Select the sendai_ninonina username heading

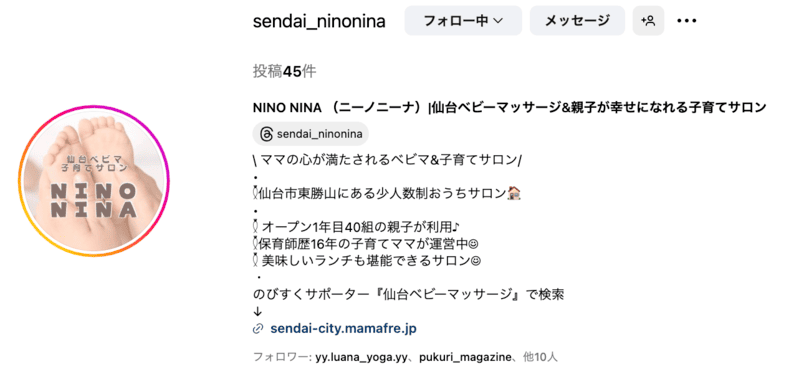click(319, 21)
